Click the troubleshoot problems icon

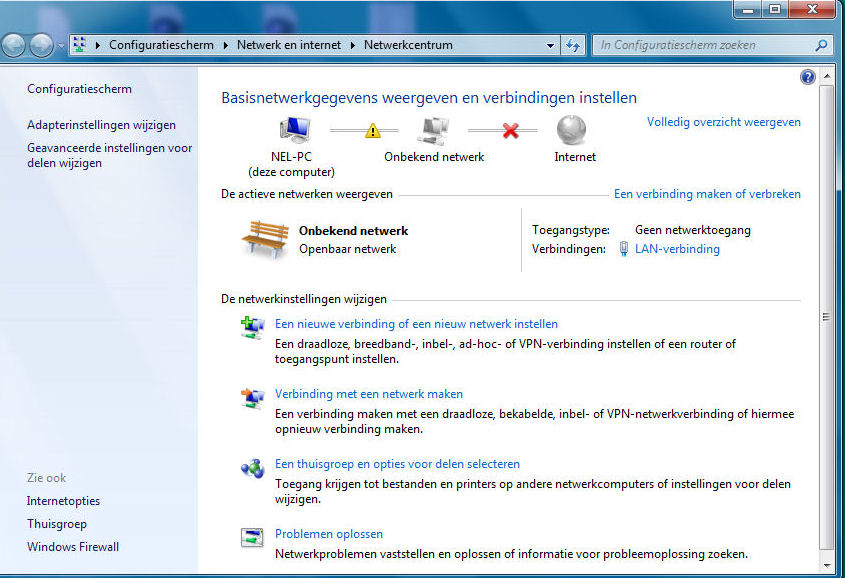[252, 538]
